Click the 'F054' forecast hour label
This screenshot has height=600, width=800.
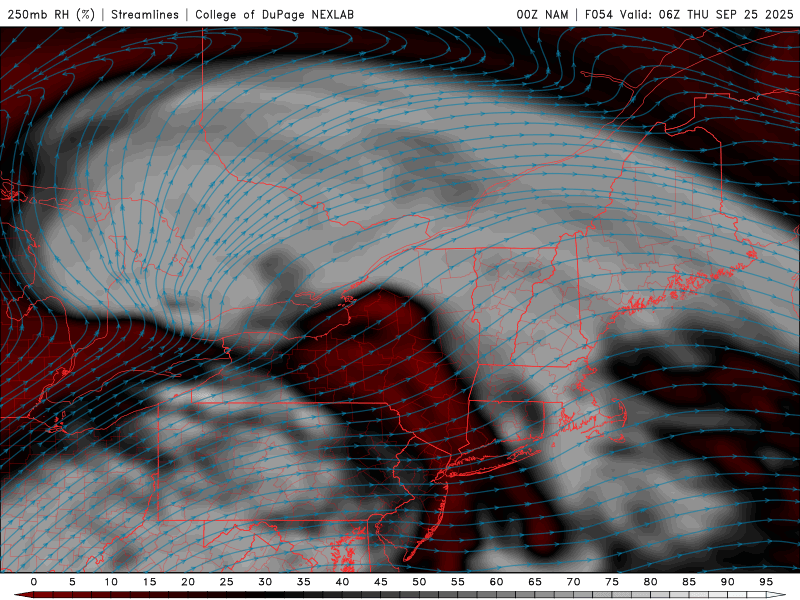[598, 14]
